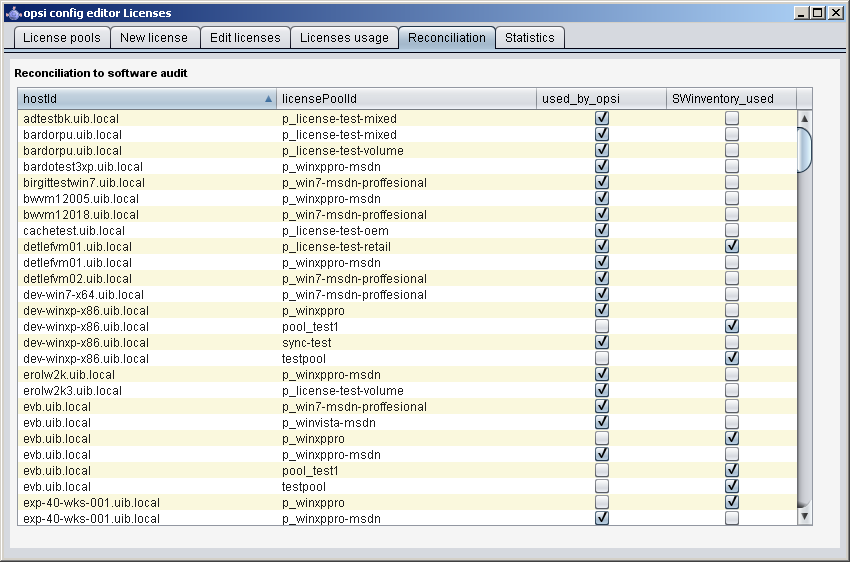Close the opsi config editor Licenses window
Image resolution: width=850 pixels, height=562 pixels.
[x=835, y=13]
